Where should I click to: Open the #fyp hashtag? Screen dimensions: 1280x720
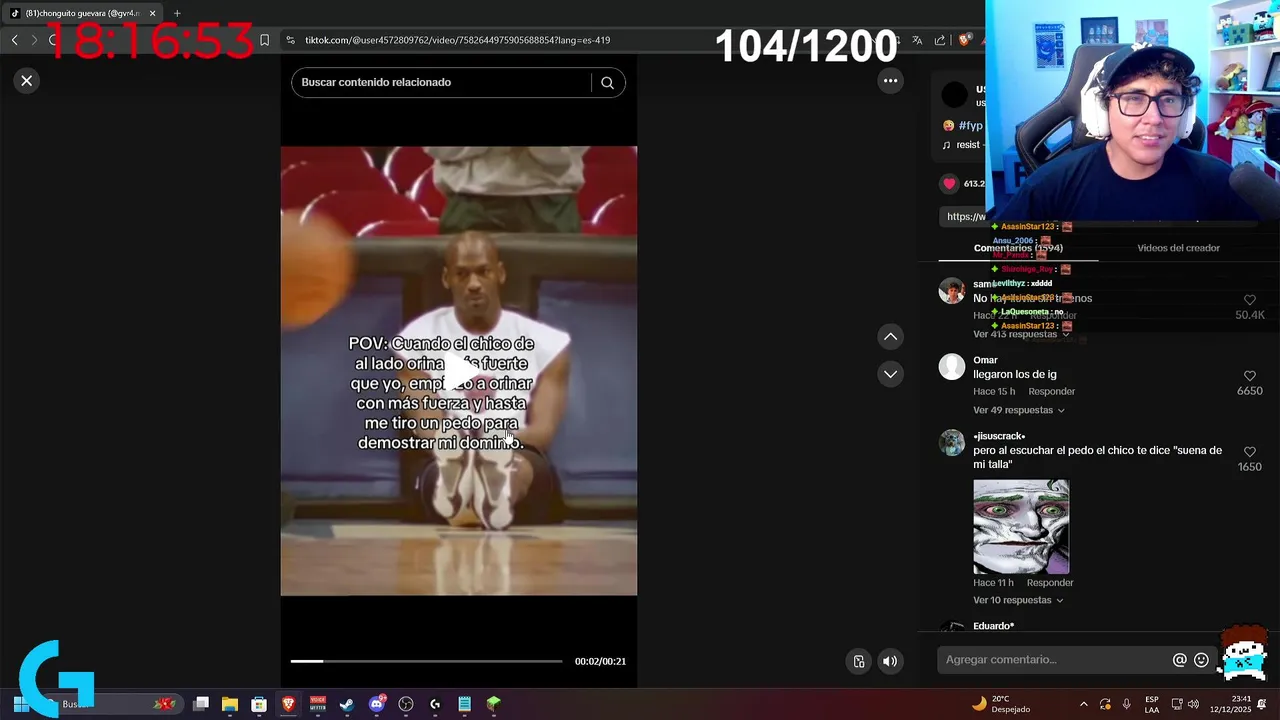pos(970,126)
